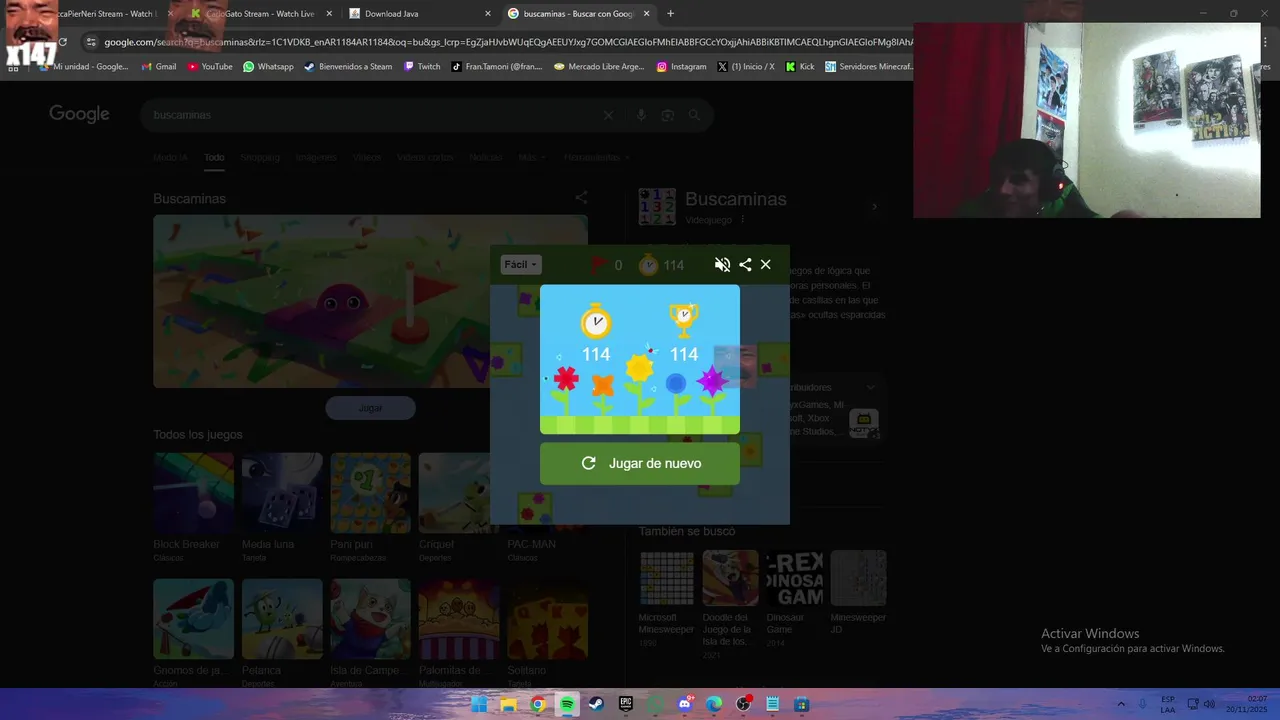Switch to the Noticias tab
The width and height of the screenshot is (1280, 720).
point(486,158)
